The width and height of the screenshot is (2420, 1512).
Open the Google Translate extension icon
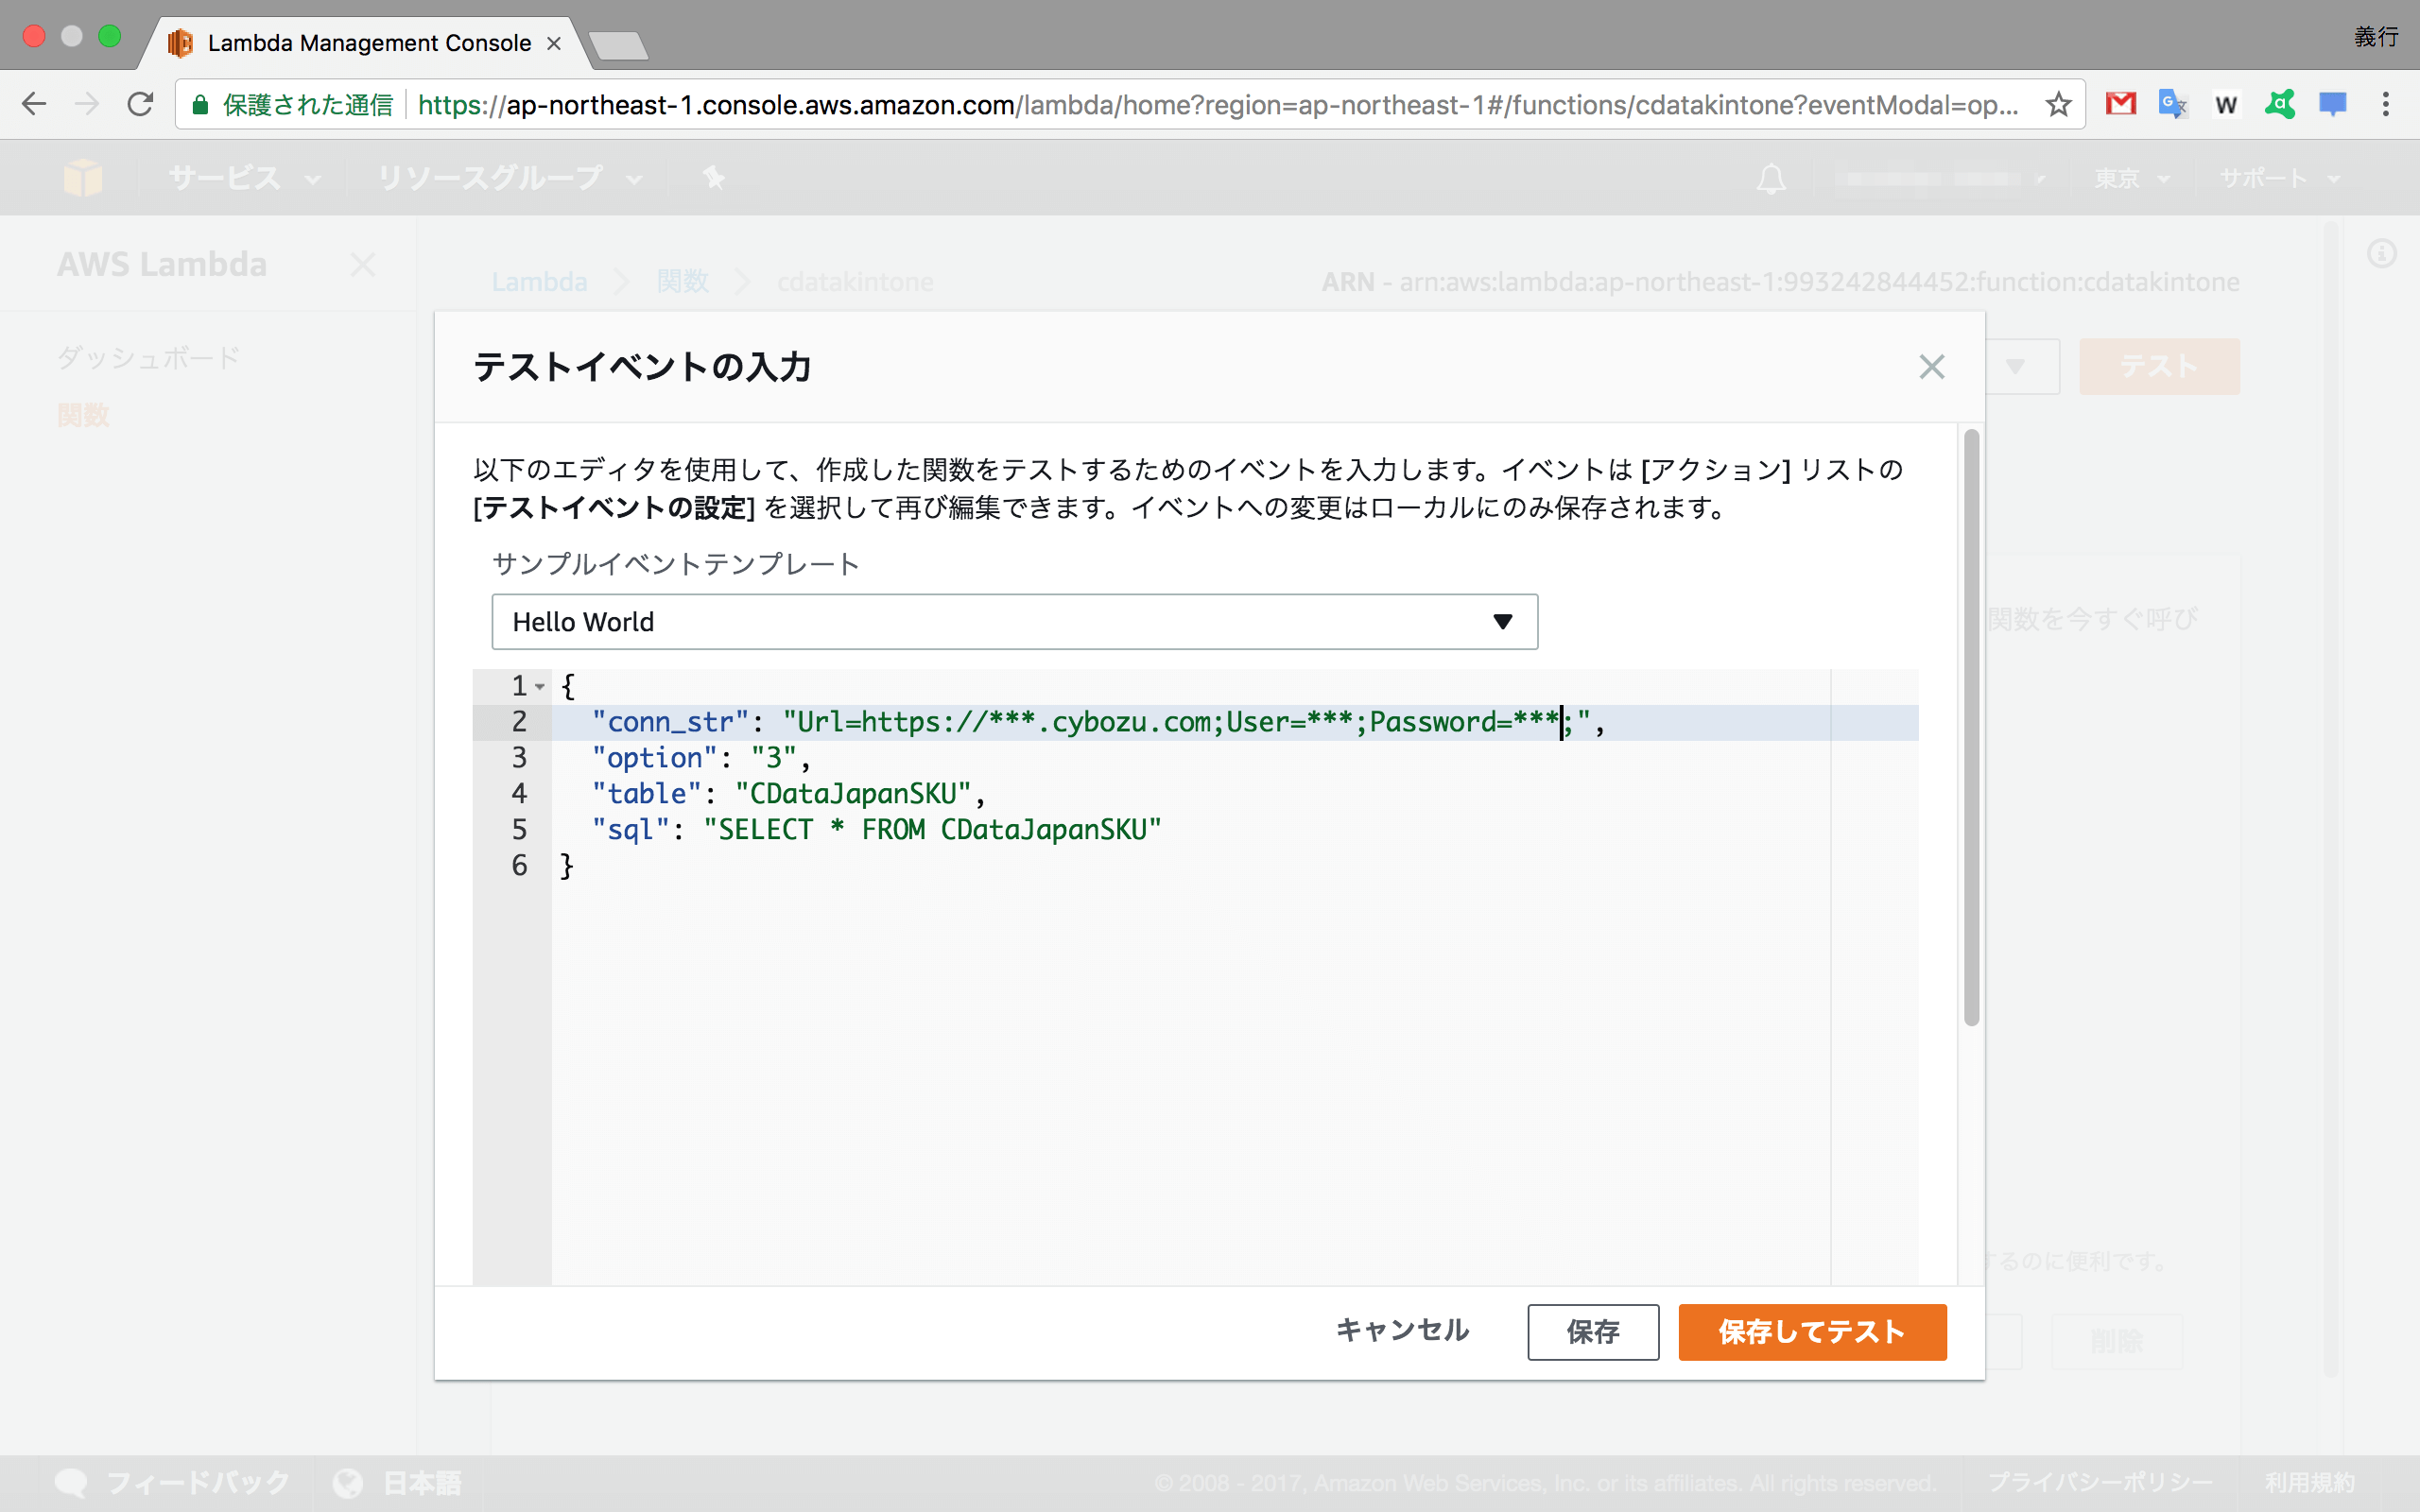[2172, 104]
